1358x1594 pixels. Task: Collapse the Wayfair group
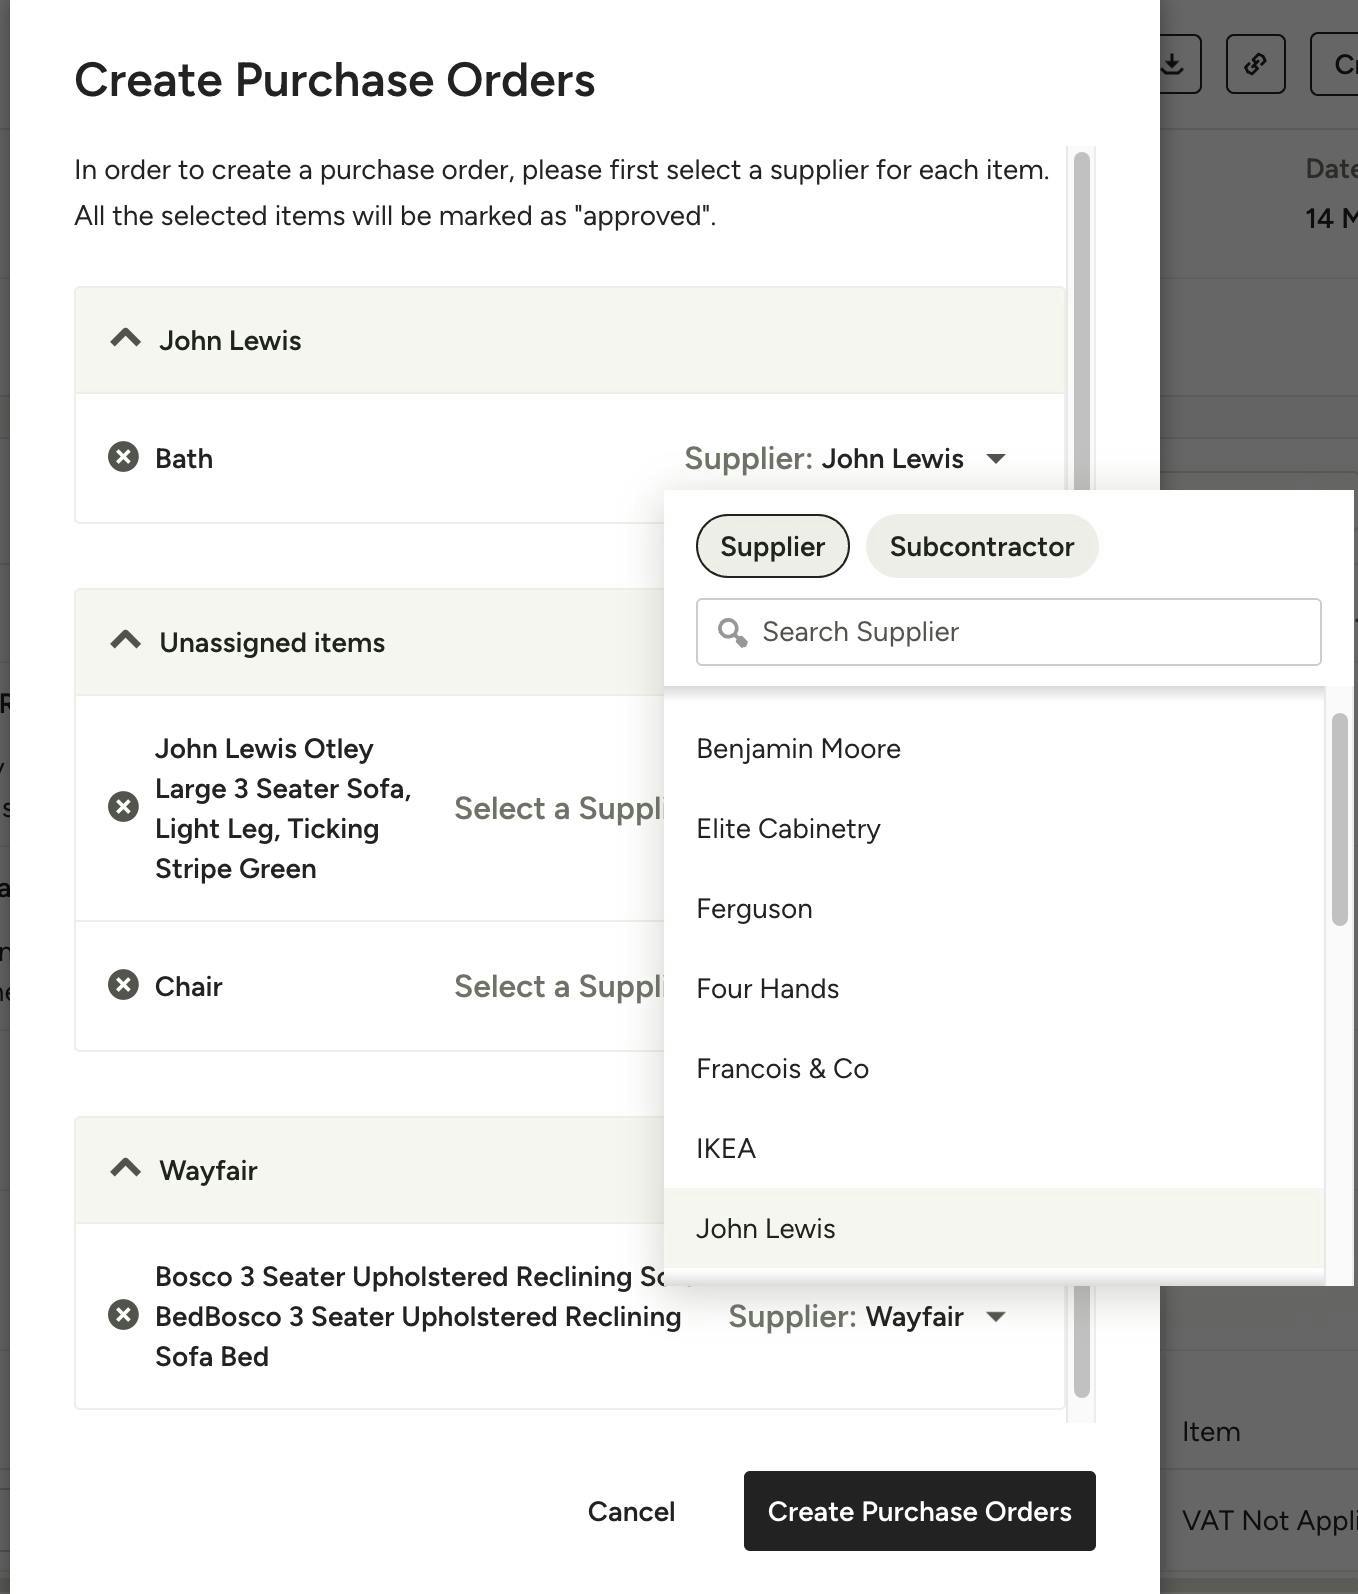(x=125, y=1169)
